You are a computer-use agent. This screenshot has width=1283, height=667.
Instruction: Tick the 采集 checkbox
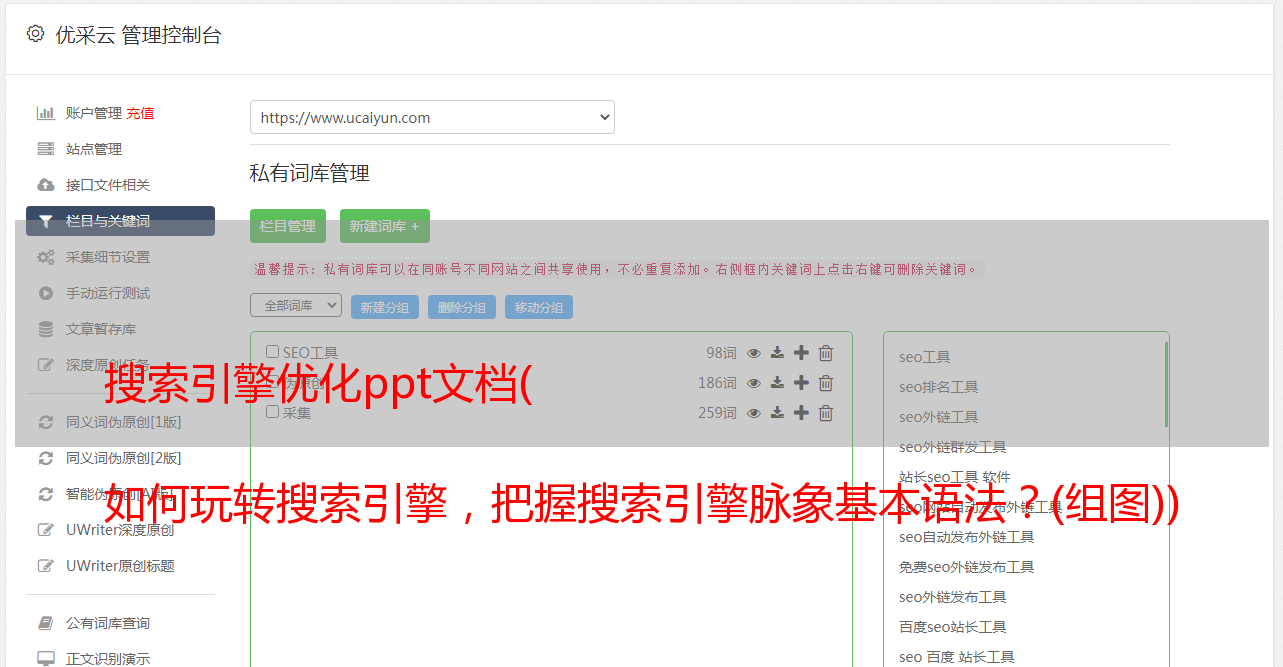(272, 412)
